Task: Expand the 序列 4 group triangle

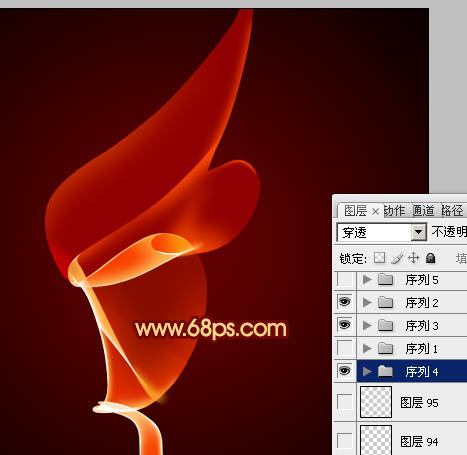Action: (367, 371)
